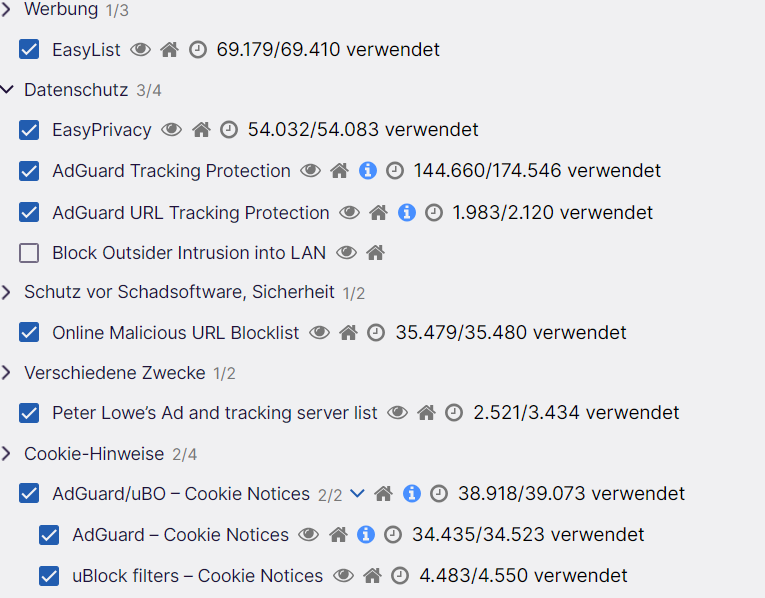Collapse the Datenschutz section
765x598 pixels.
(x=7, y=90)
